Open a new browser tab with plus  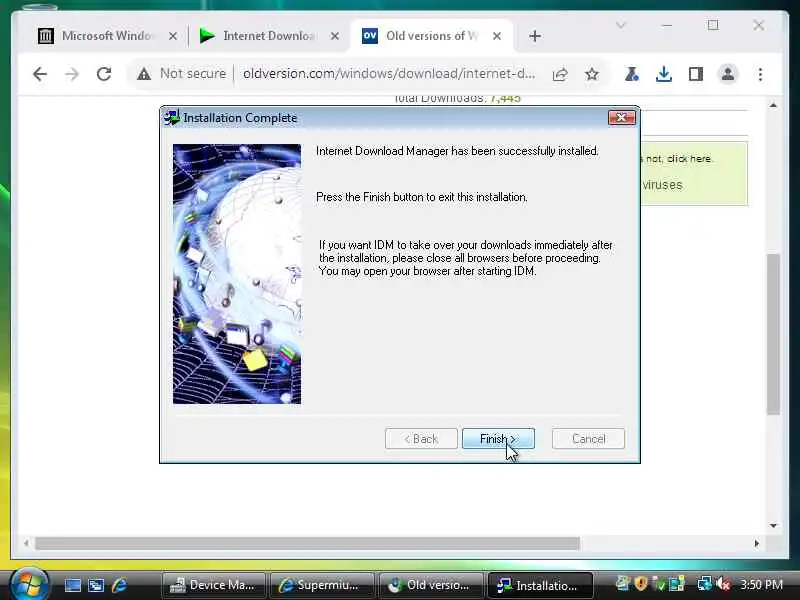[535, 36]
